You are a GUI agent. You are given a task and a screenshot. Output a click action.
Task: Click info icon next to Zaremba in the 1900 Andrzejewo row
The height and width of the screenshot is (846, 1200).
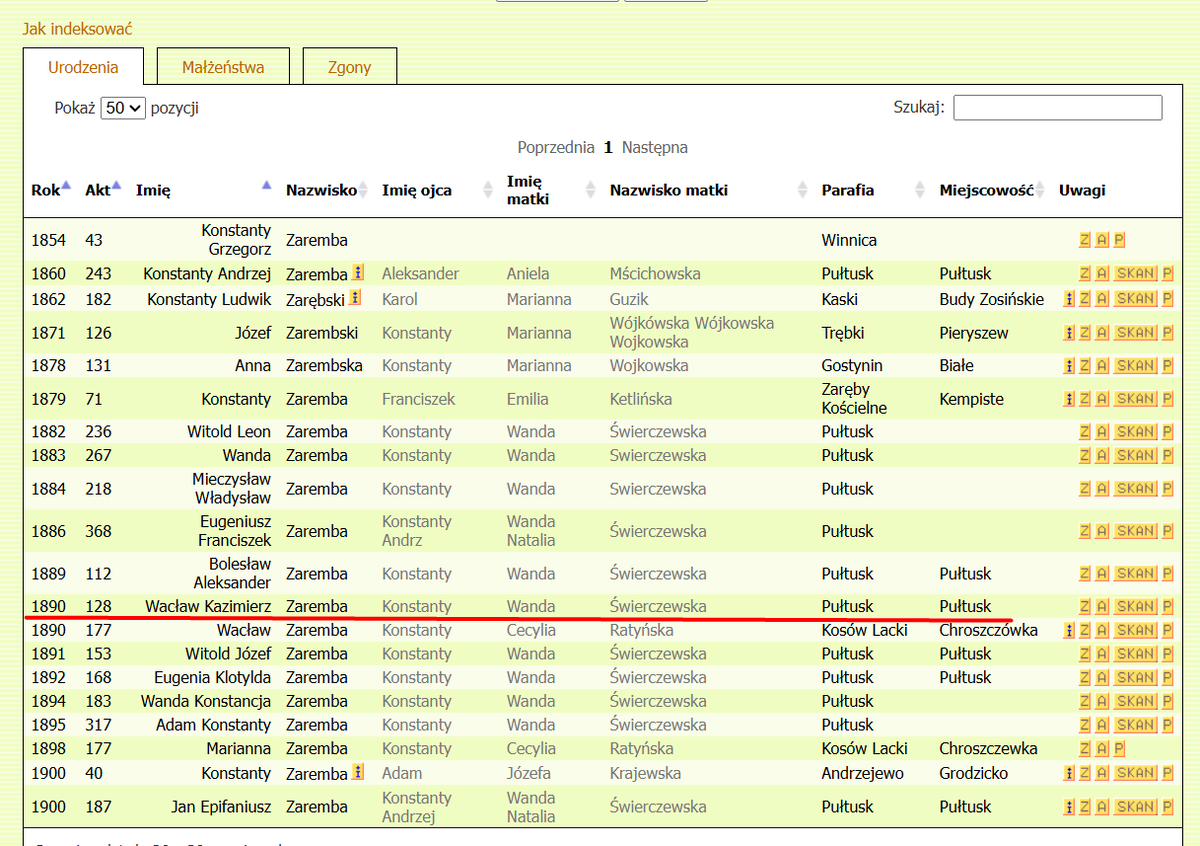coord(357,773)
